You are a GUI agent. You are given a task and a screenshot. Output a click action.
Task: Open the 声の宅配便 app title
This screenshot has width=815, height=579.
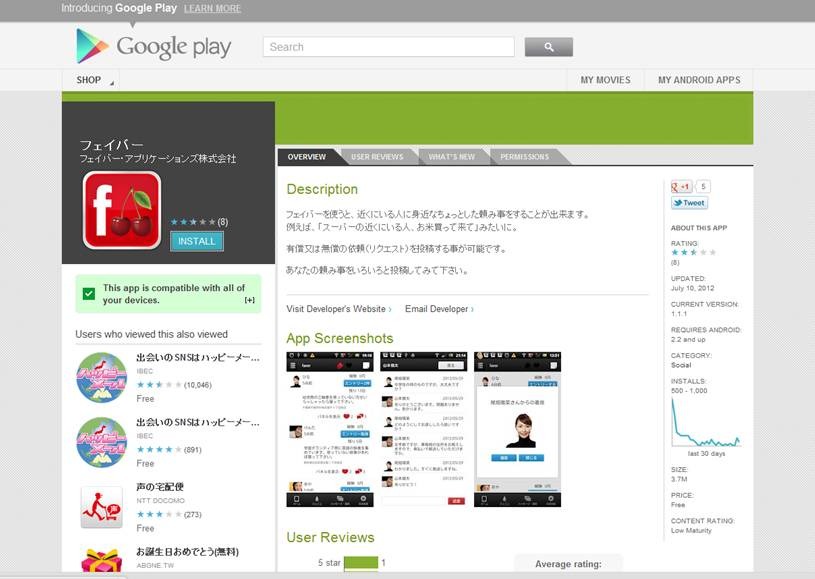point(160,487)
